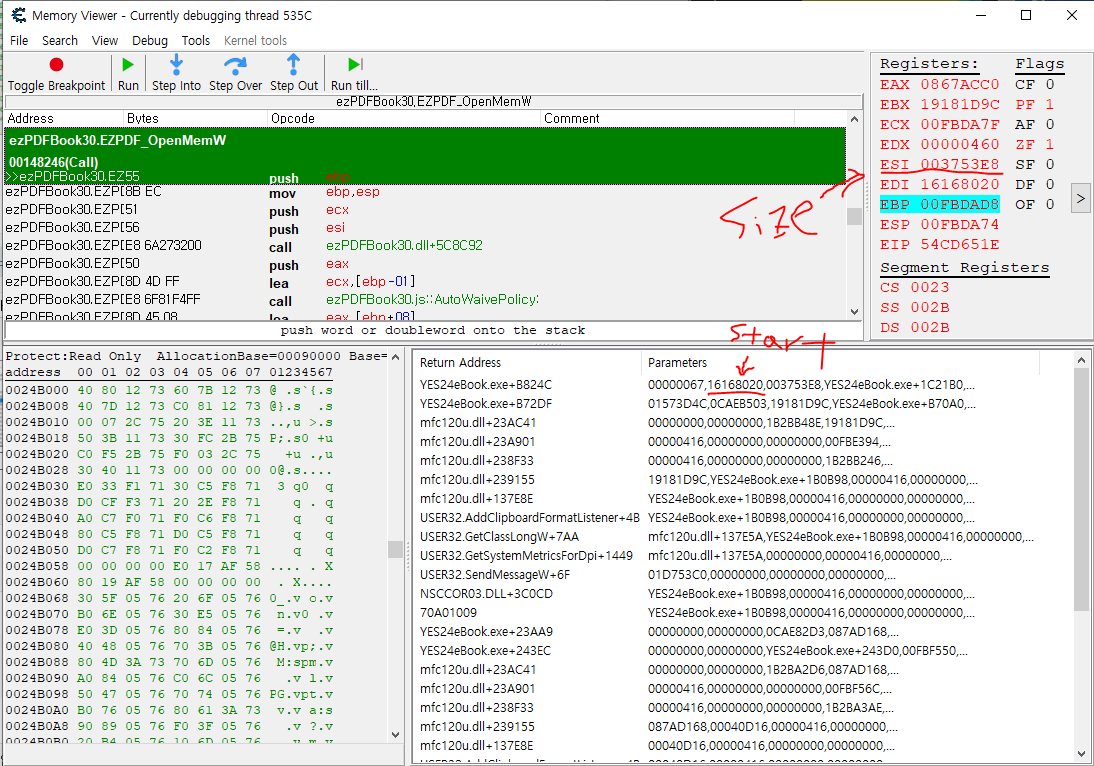The width and height of the screenshot is (1094, 766).
Task: Select the YES24eBook.exe+B72DF stack entry
Action: 742,404
